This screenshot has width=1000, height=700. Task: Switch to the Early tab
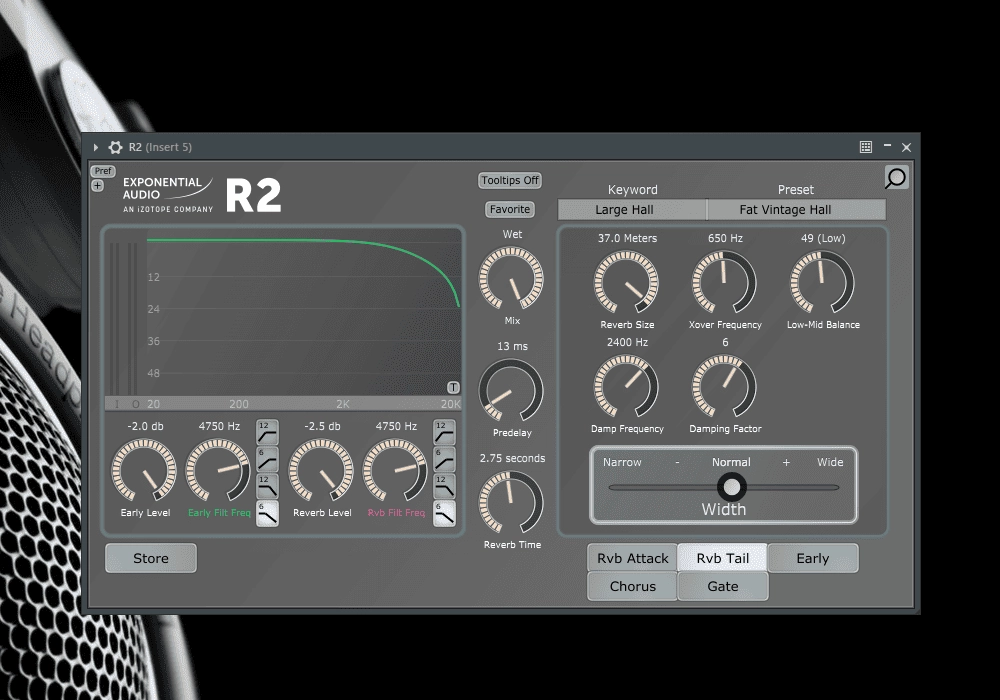click(x=812, y=558)
